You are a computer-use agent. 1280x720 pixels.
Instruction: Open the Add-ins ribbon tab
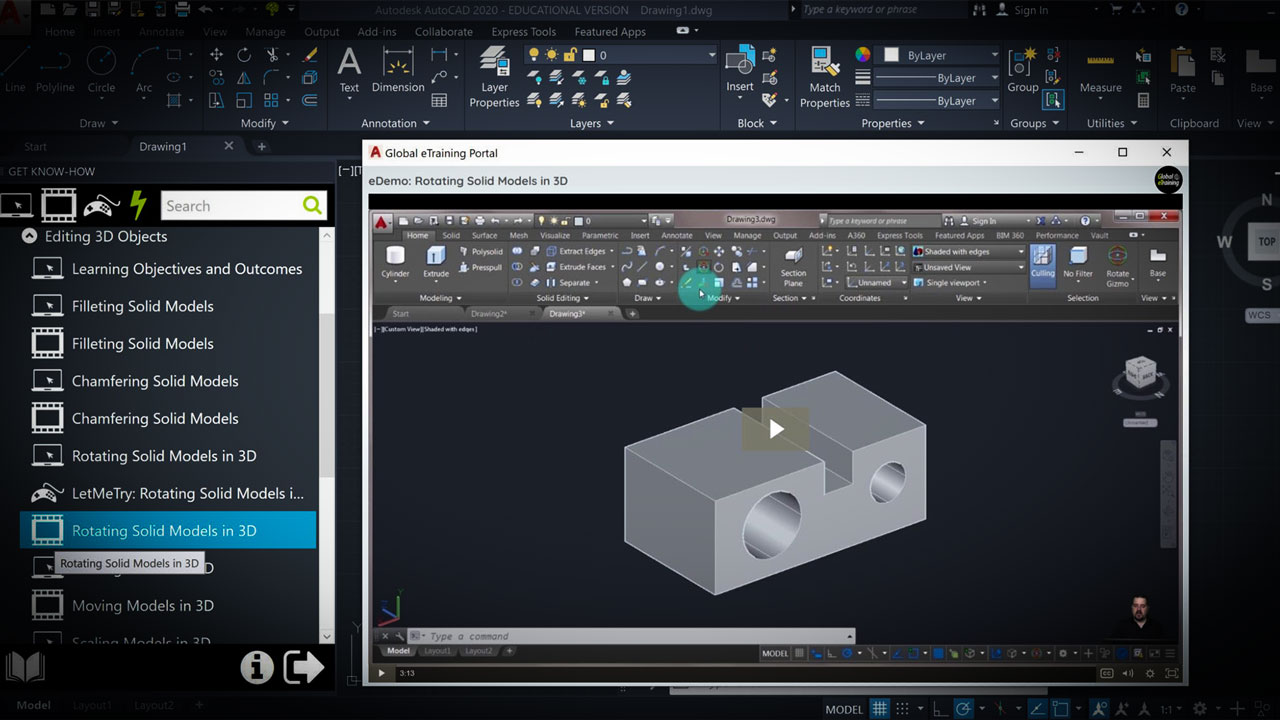point(377,32)
